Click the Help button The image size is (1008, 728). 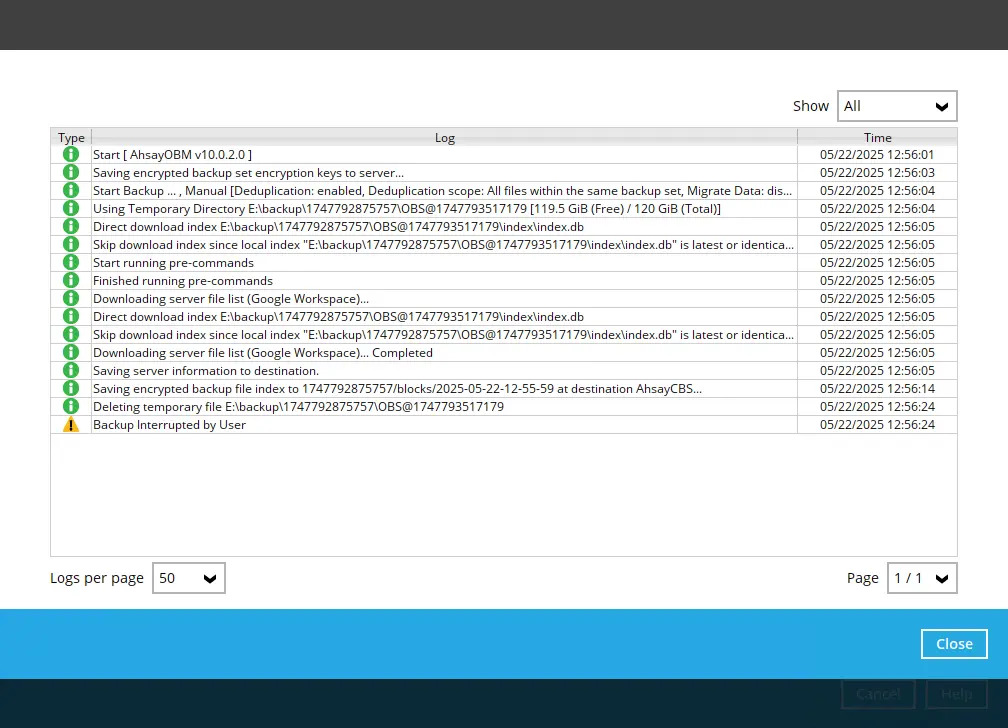(x=956, y=693)
